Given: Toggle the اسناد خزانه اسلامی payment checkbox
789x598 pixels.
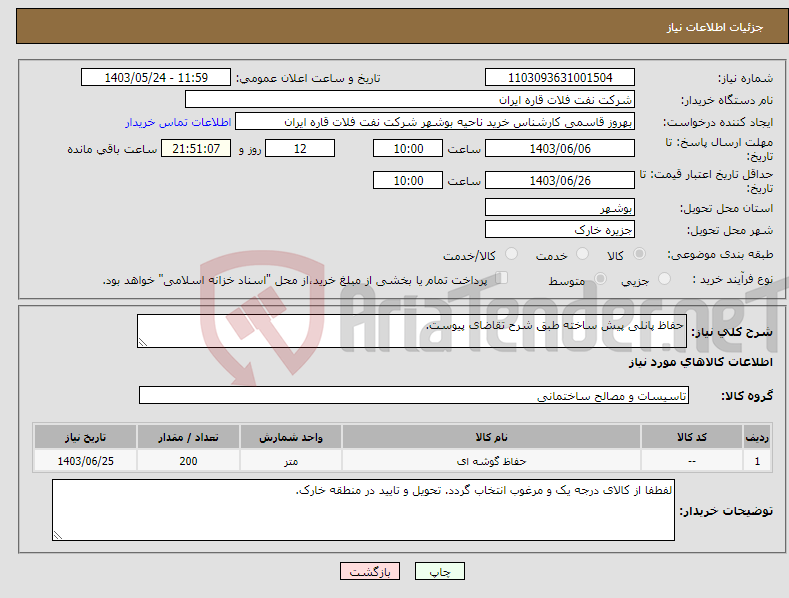Looking at the screenshot, I should [x=502, y=277].
